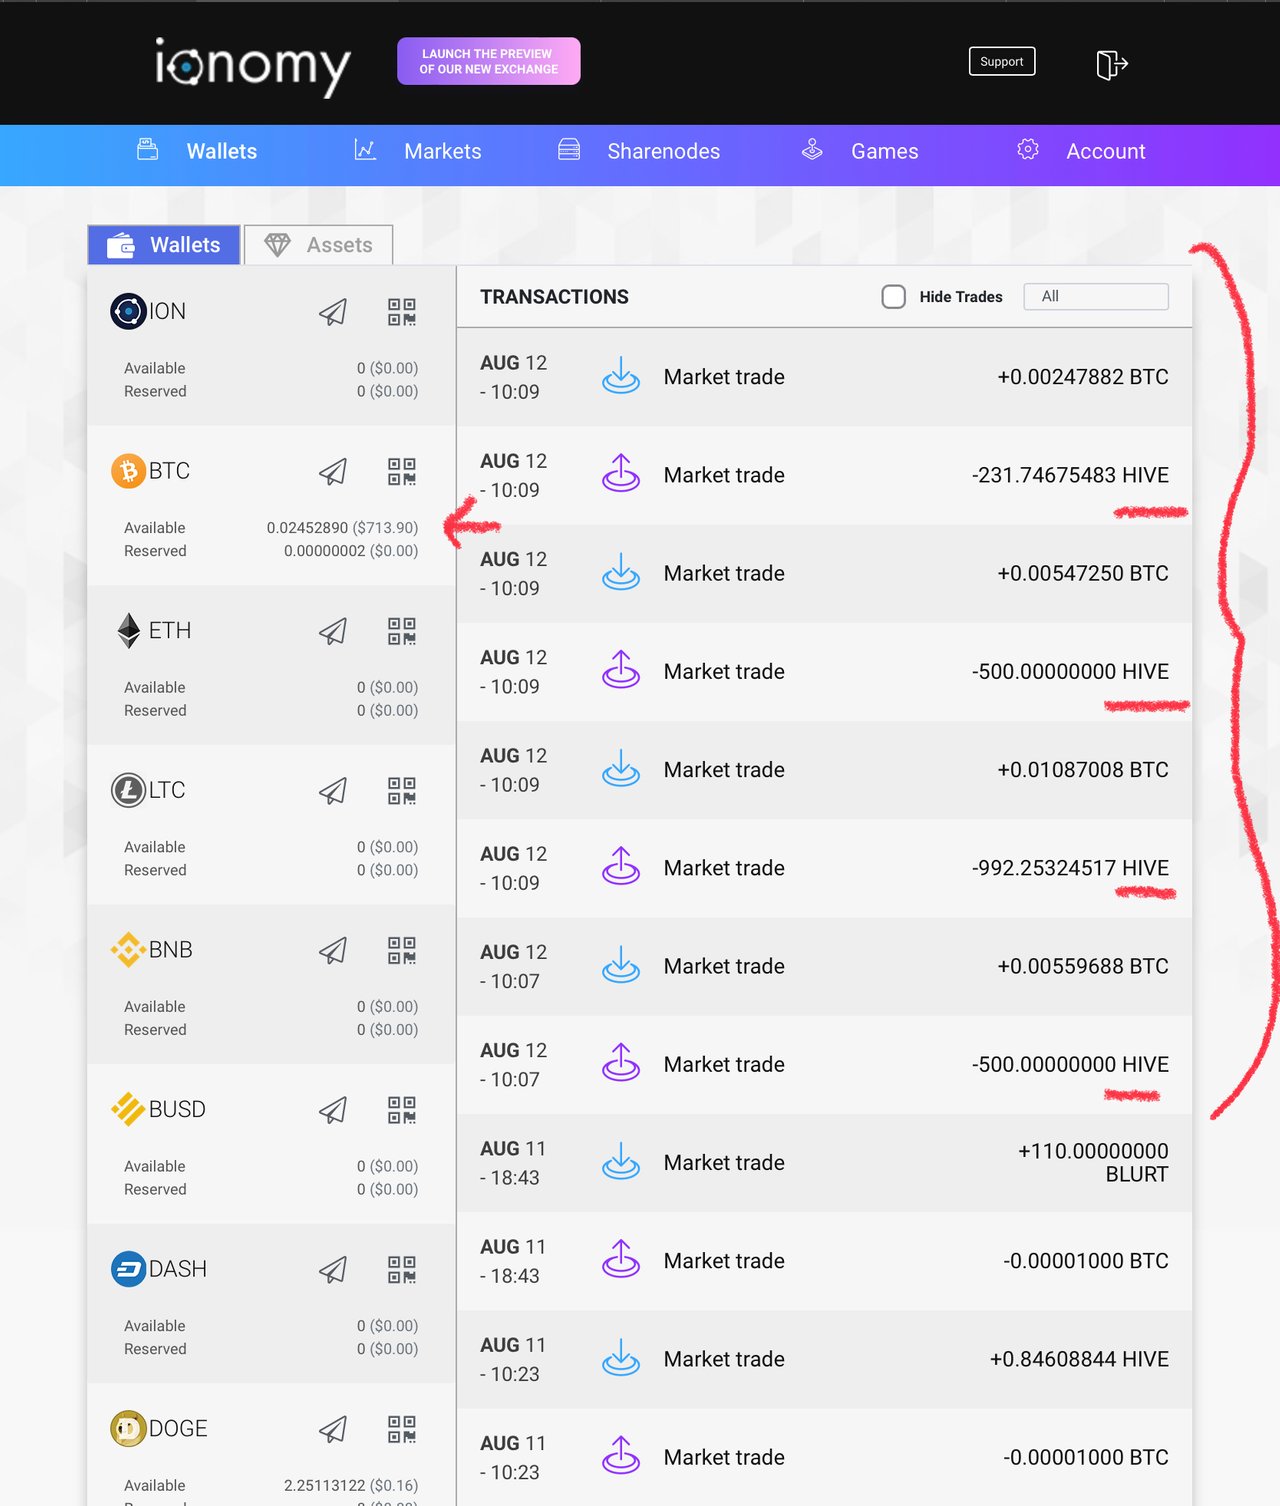
Task: Open the All transactions filter dropdown
Action: click(1096, 296)
